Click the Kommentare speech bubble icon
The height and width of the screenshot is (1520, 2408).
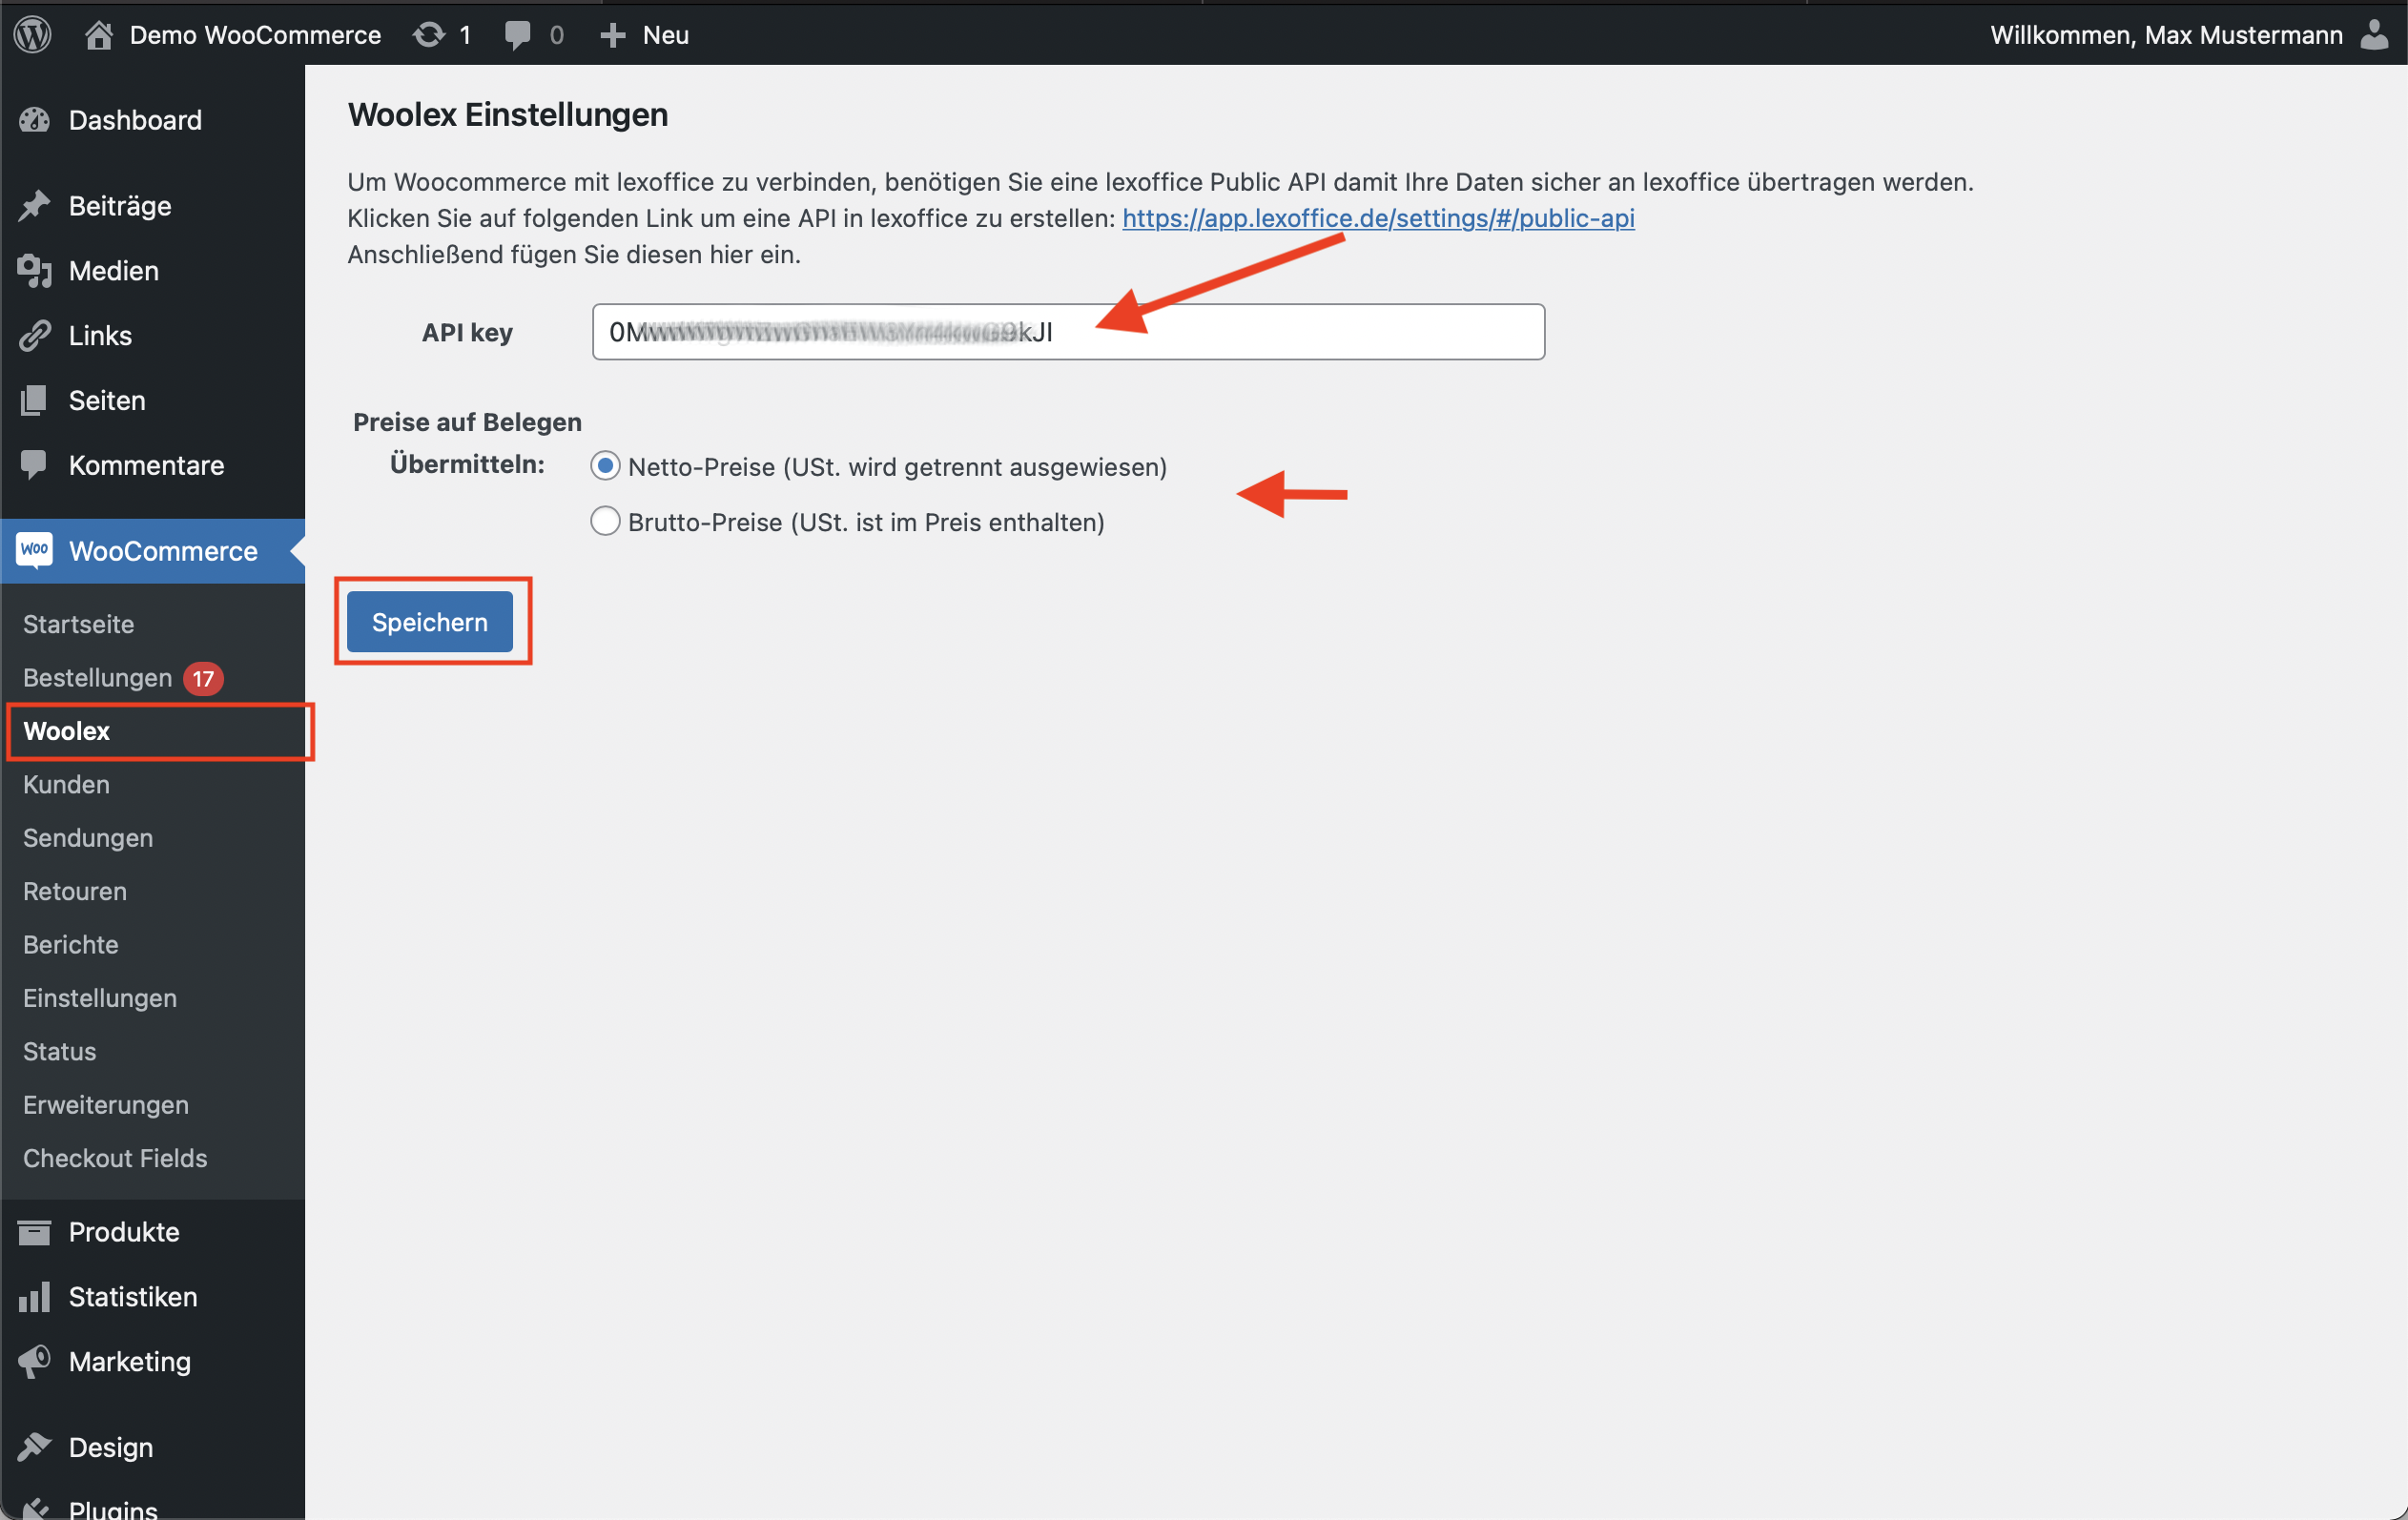point(34,466)
